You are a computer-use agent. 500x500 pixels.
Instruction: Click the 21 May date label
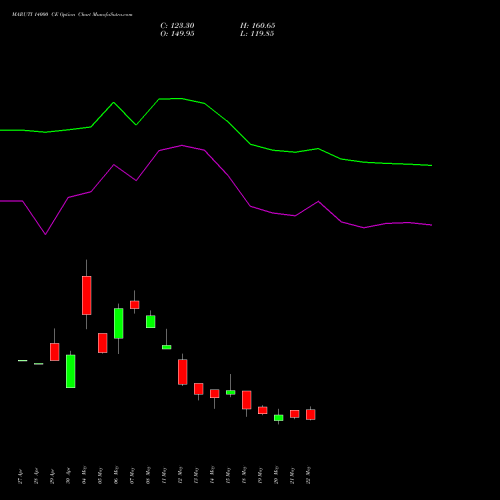292,475
